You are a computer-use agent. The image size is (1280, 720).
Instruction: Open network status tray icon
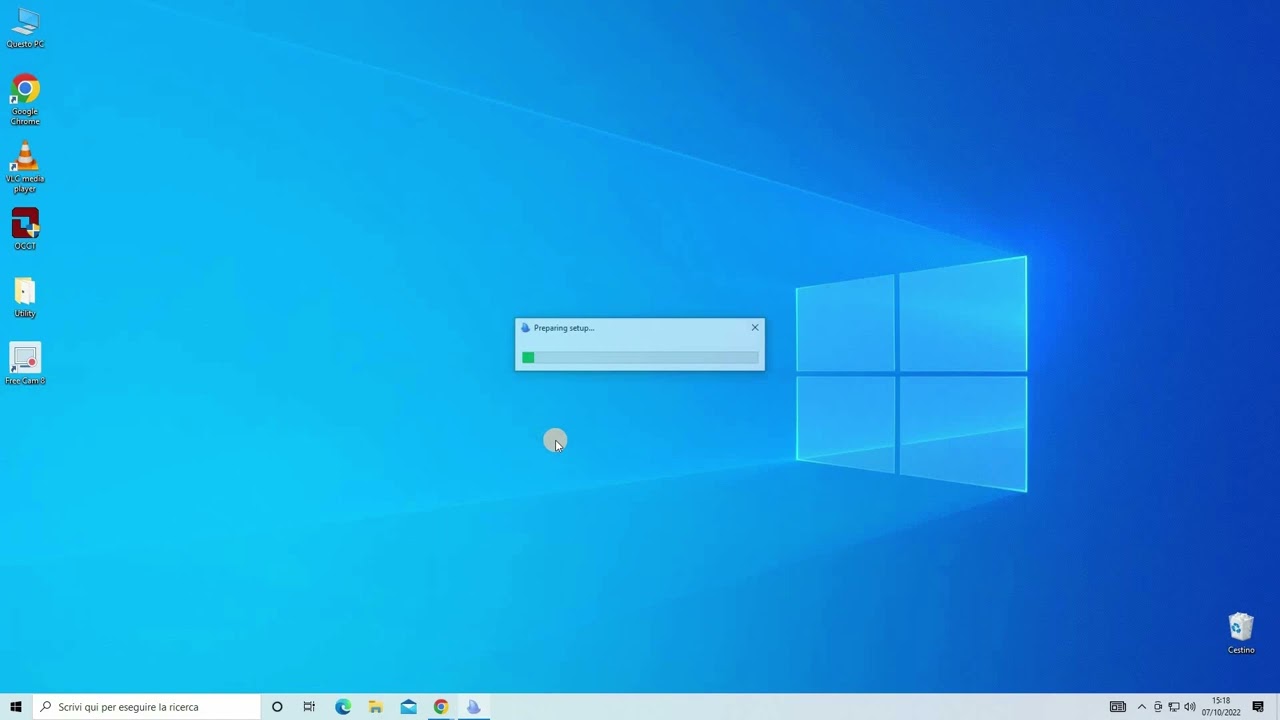(x=1174, y=707)
